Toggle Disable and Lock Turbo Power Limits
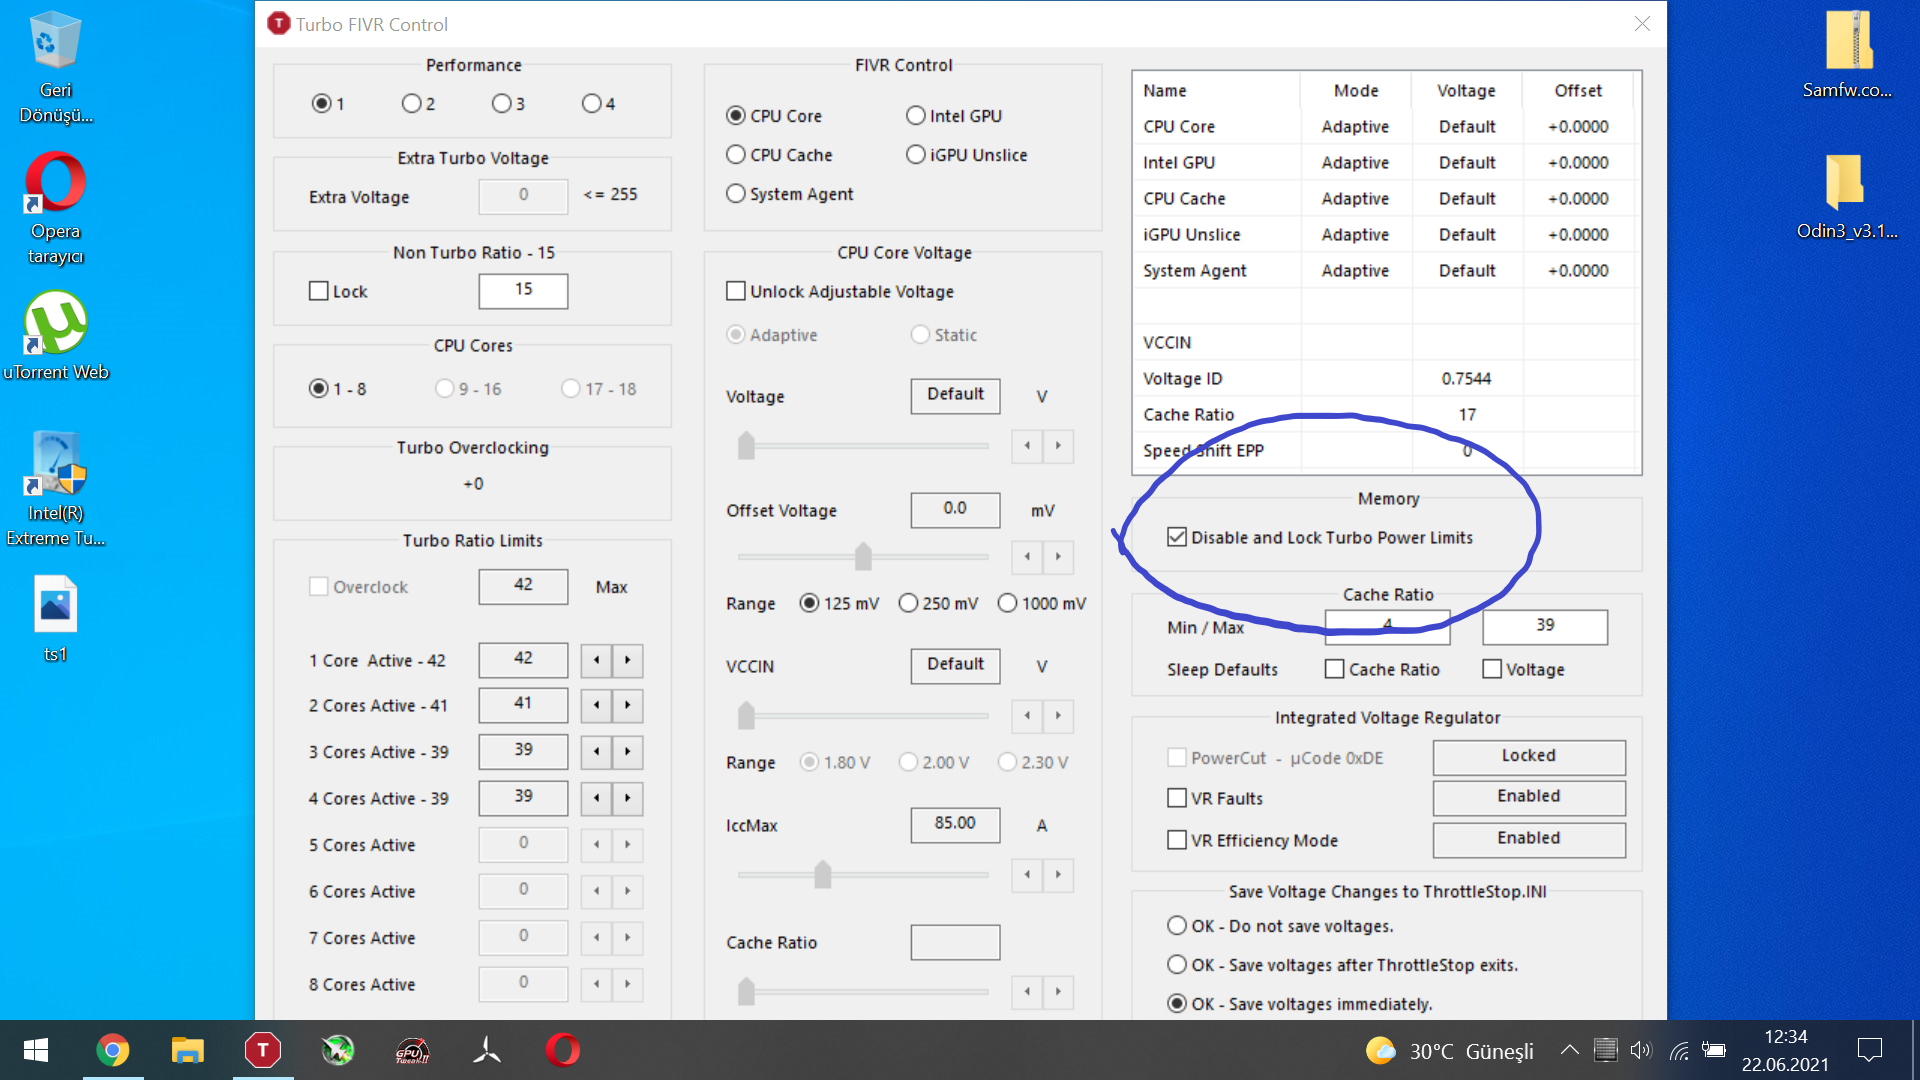The width and height of the screenshot is (1920, 1080). (1177, 537)
